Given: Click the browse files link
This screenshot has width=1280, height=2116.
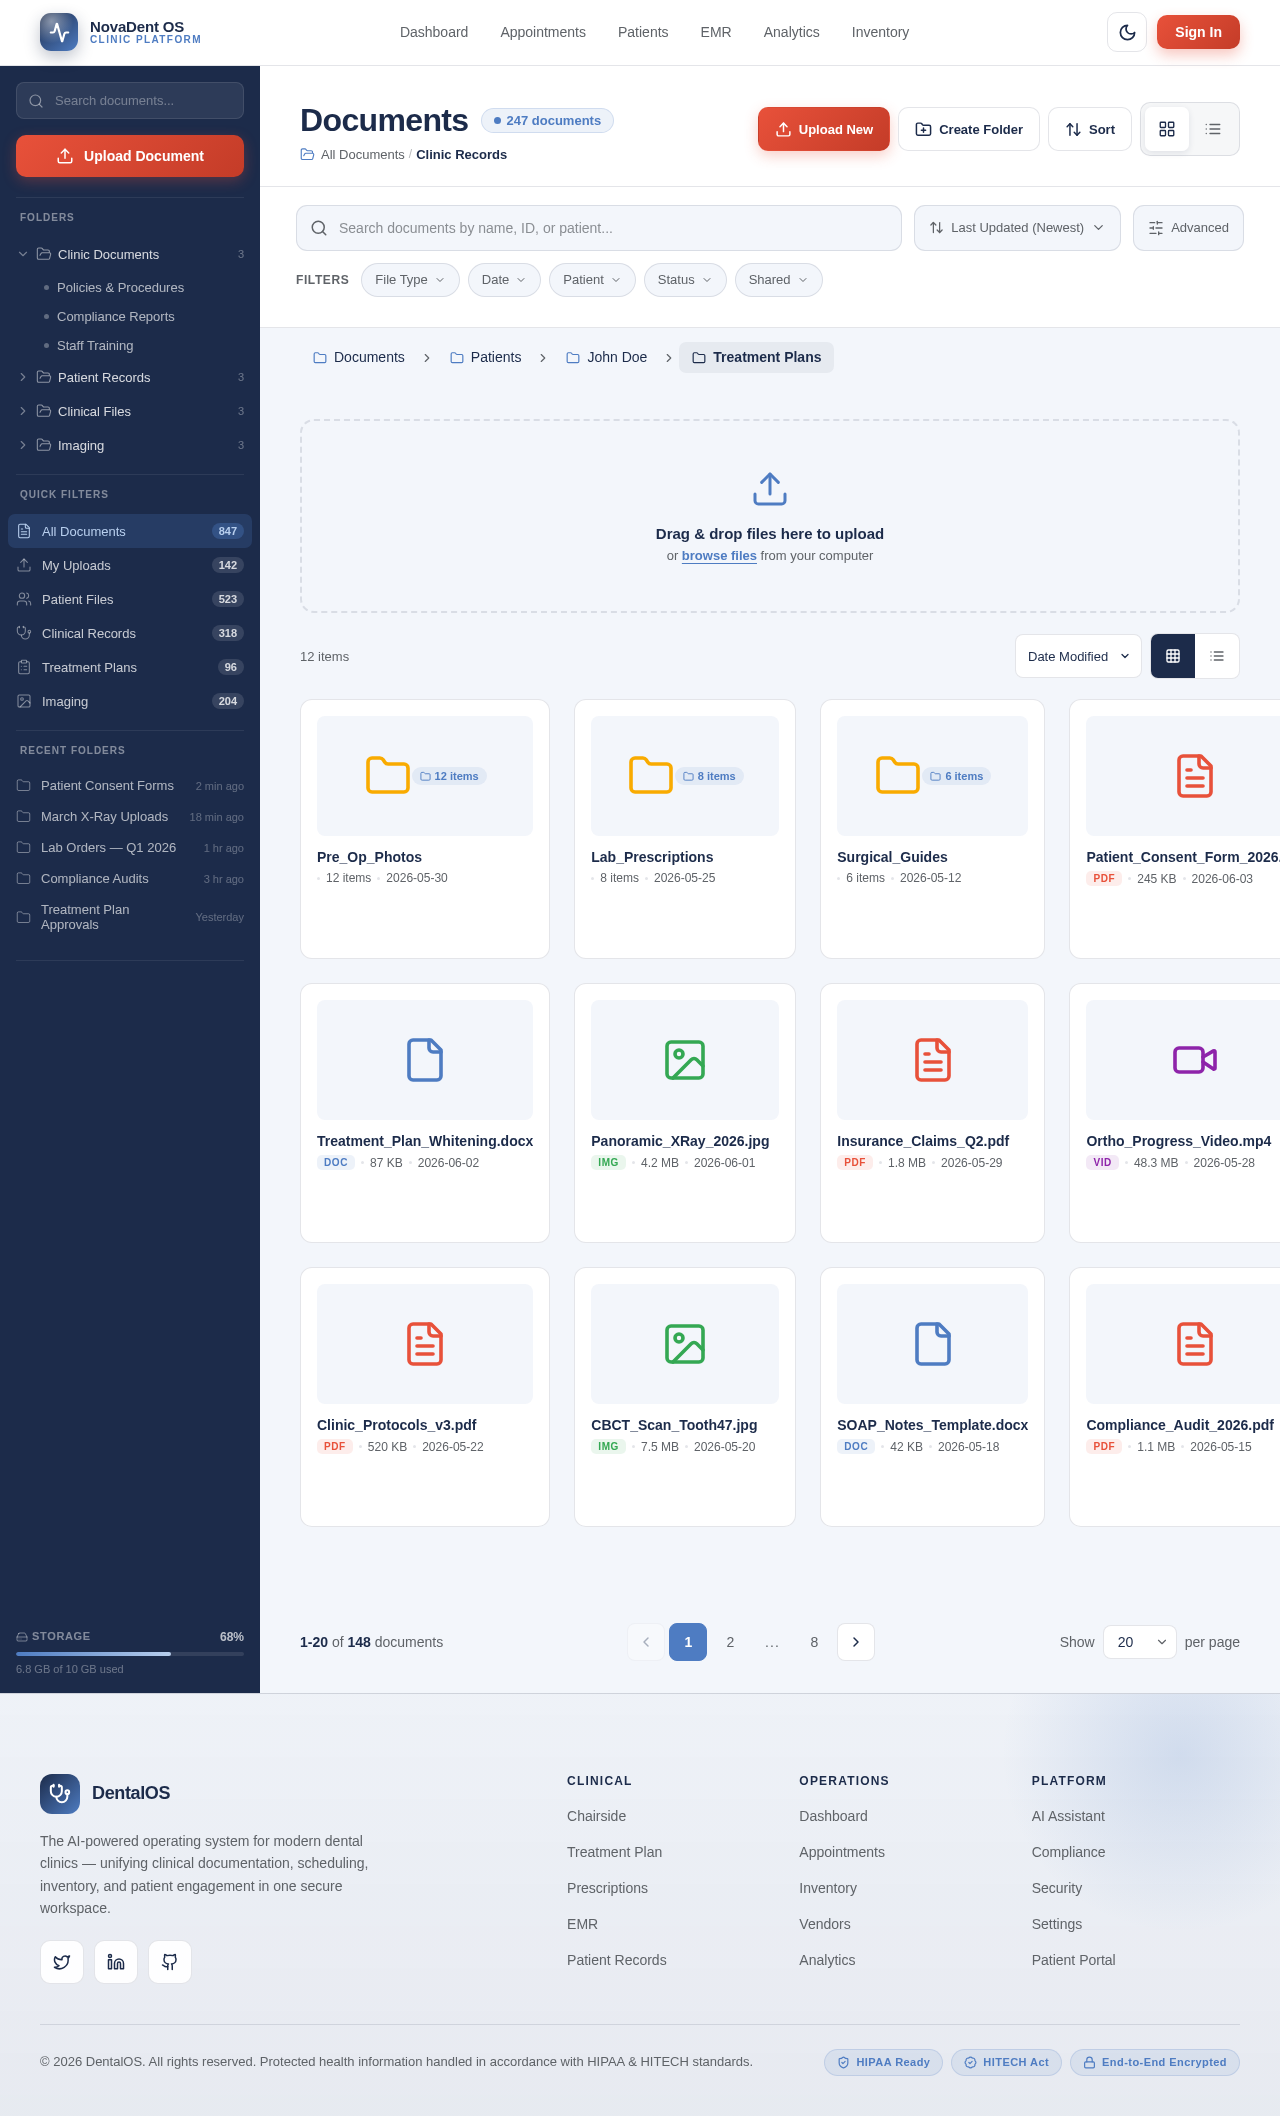Looking at the screenshot, I should (x=719, y=556).
